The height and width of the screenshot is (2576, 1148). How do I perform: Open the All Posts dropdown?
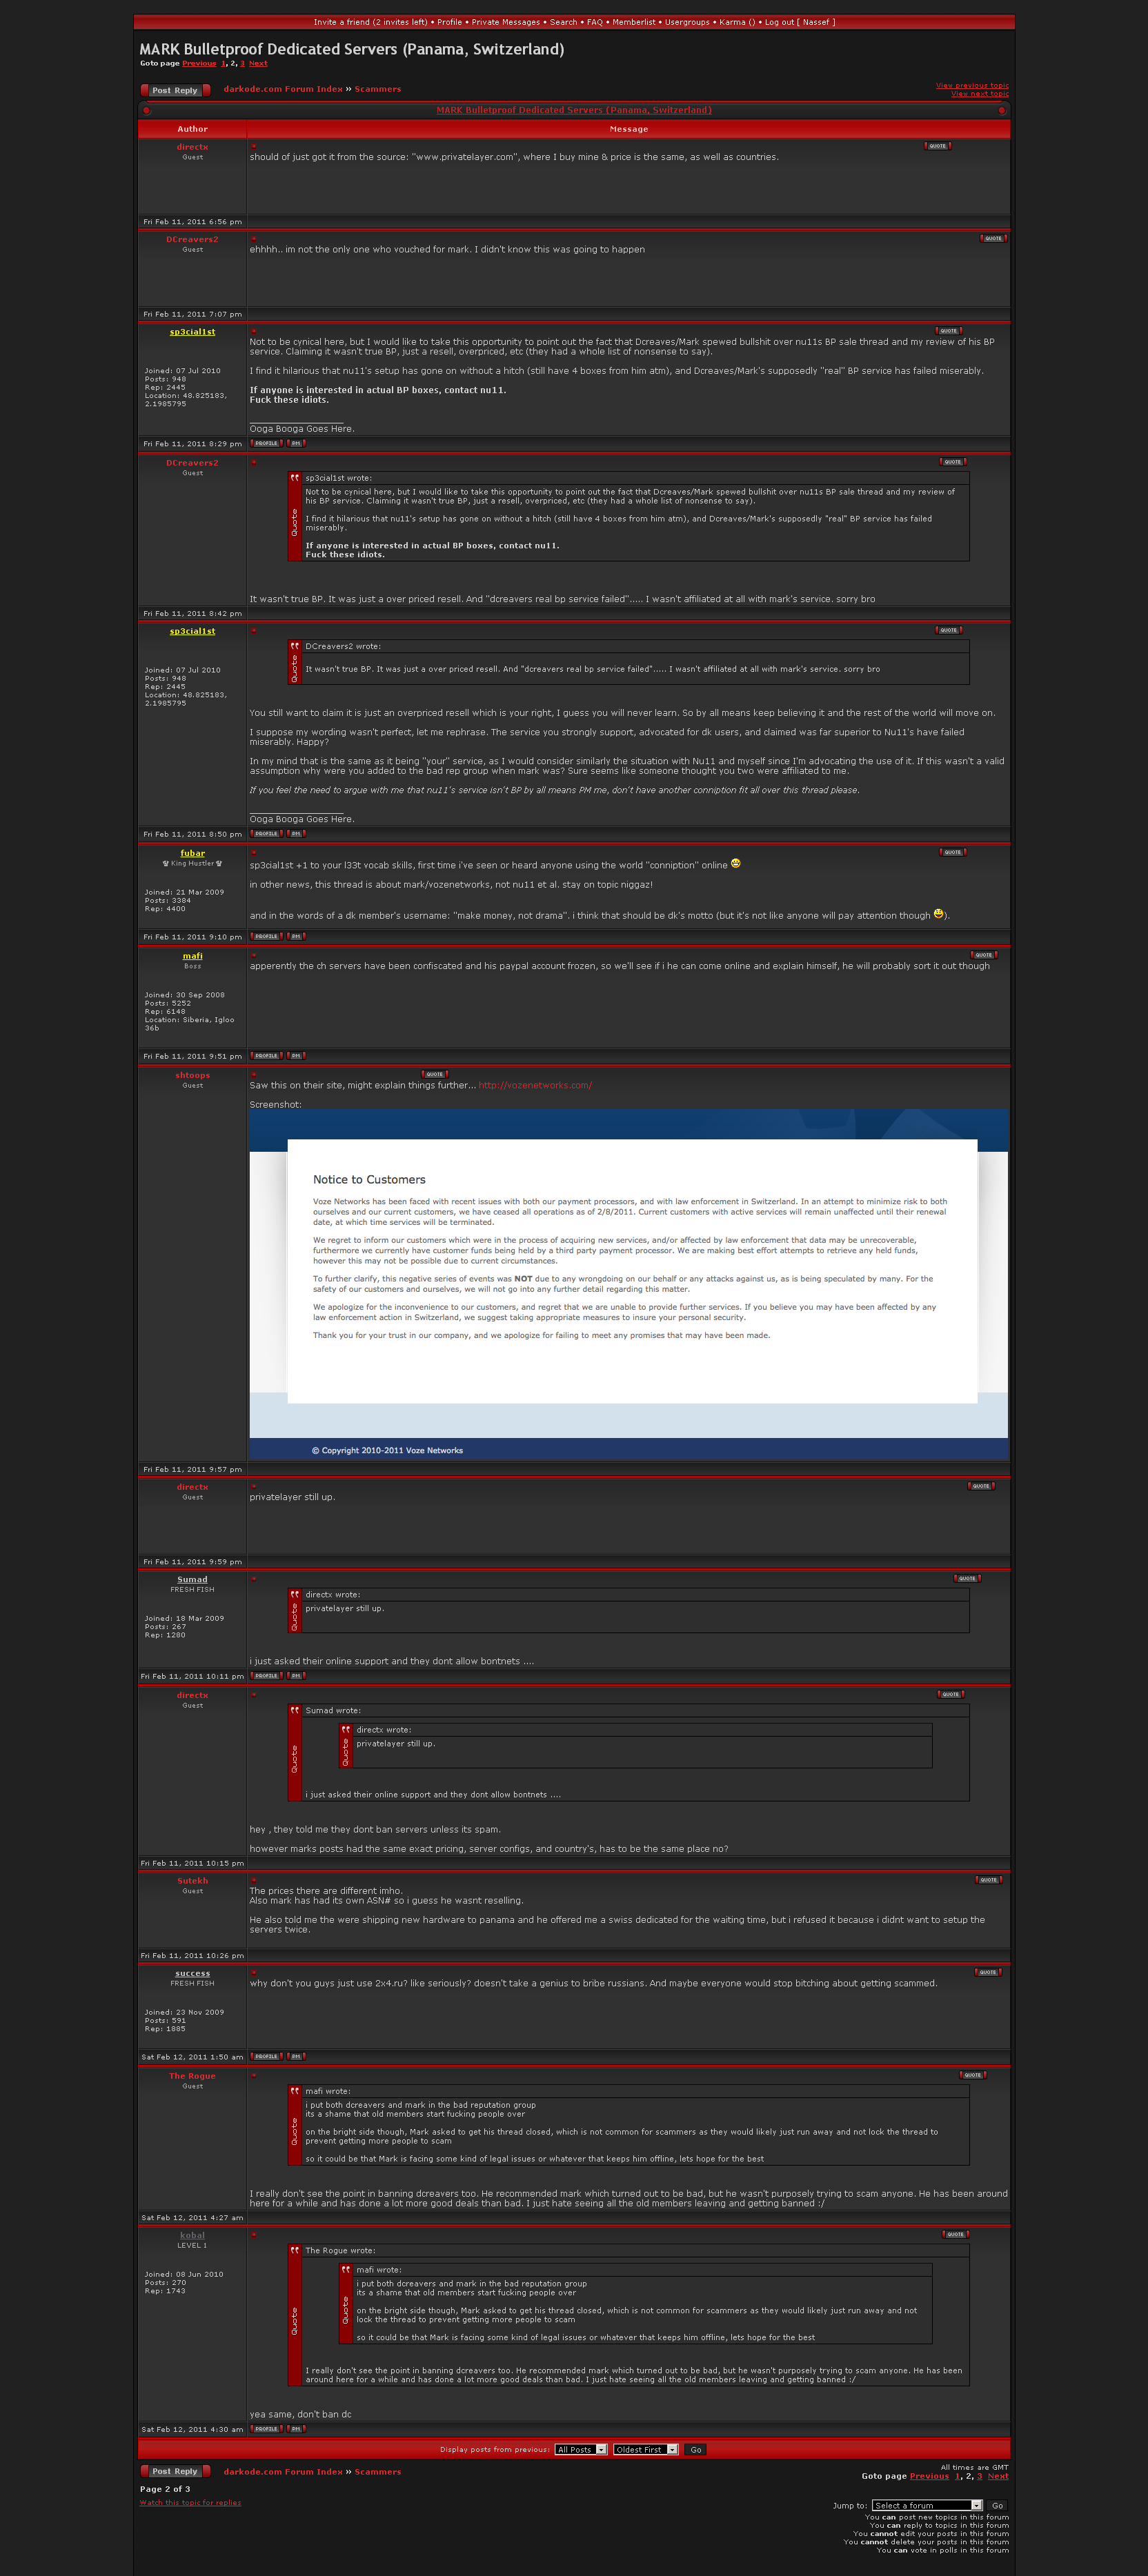(x=581, y=2449)
